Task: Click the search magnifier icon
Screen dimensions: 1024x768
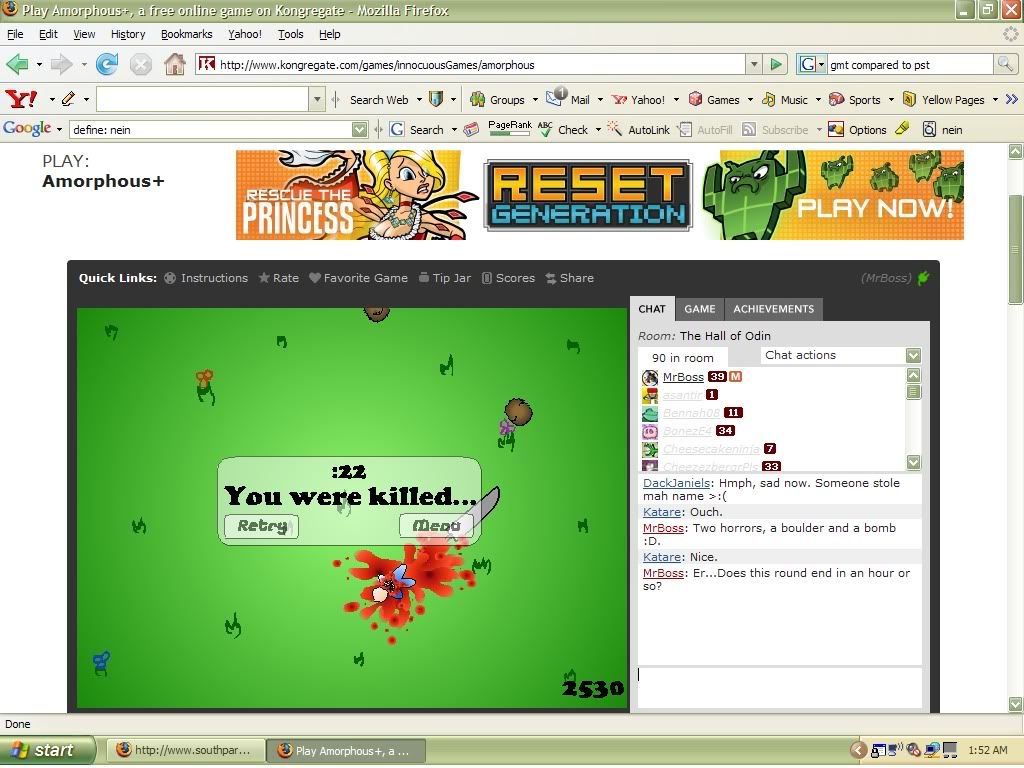Action: (x=1005, y=64)
